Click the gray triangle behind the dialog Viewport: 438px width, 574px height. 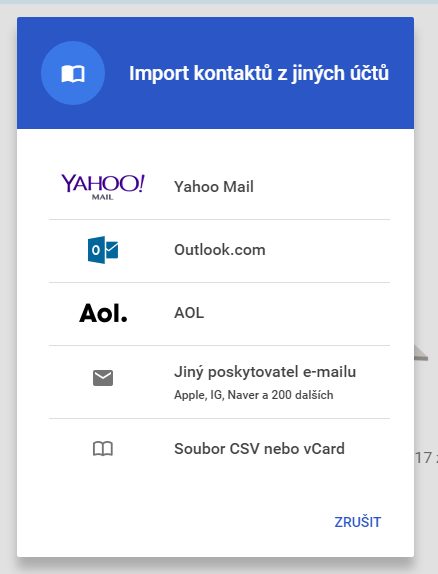420,352
